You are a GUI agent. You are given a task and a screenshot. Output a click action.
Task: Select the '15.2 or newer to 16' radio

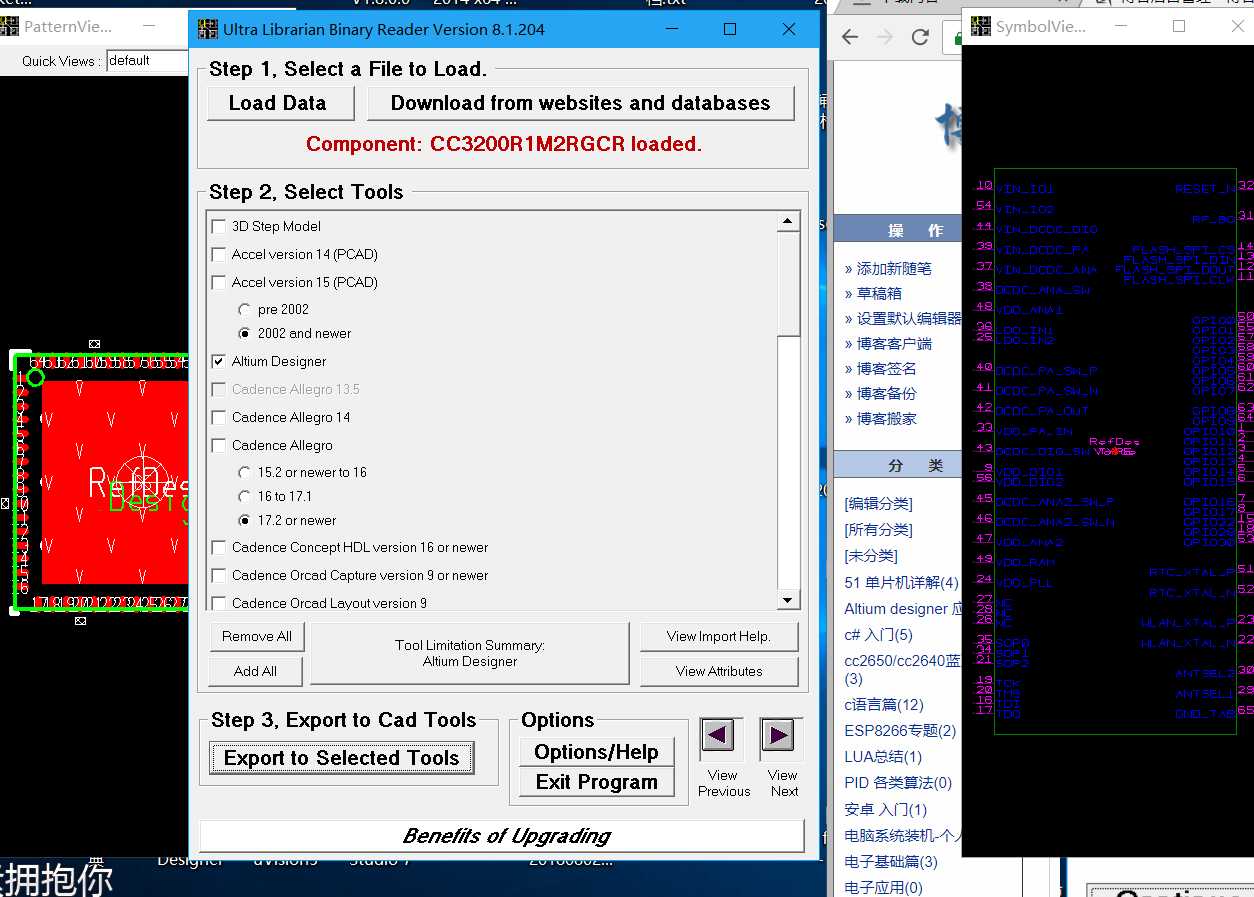(244, 472)
